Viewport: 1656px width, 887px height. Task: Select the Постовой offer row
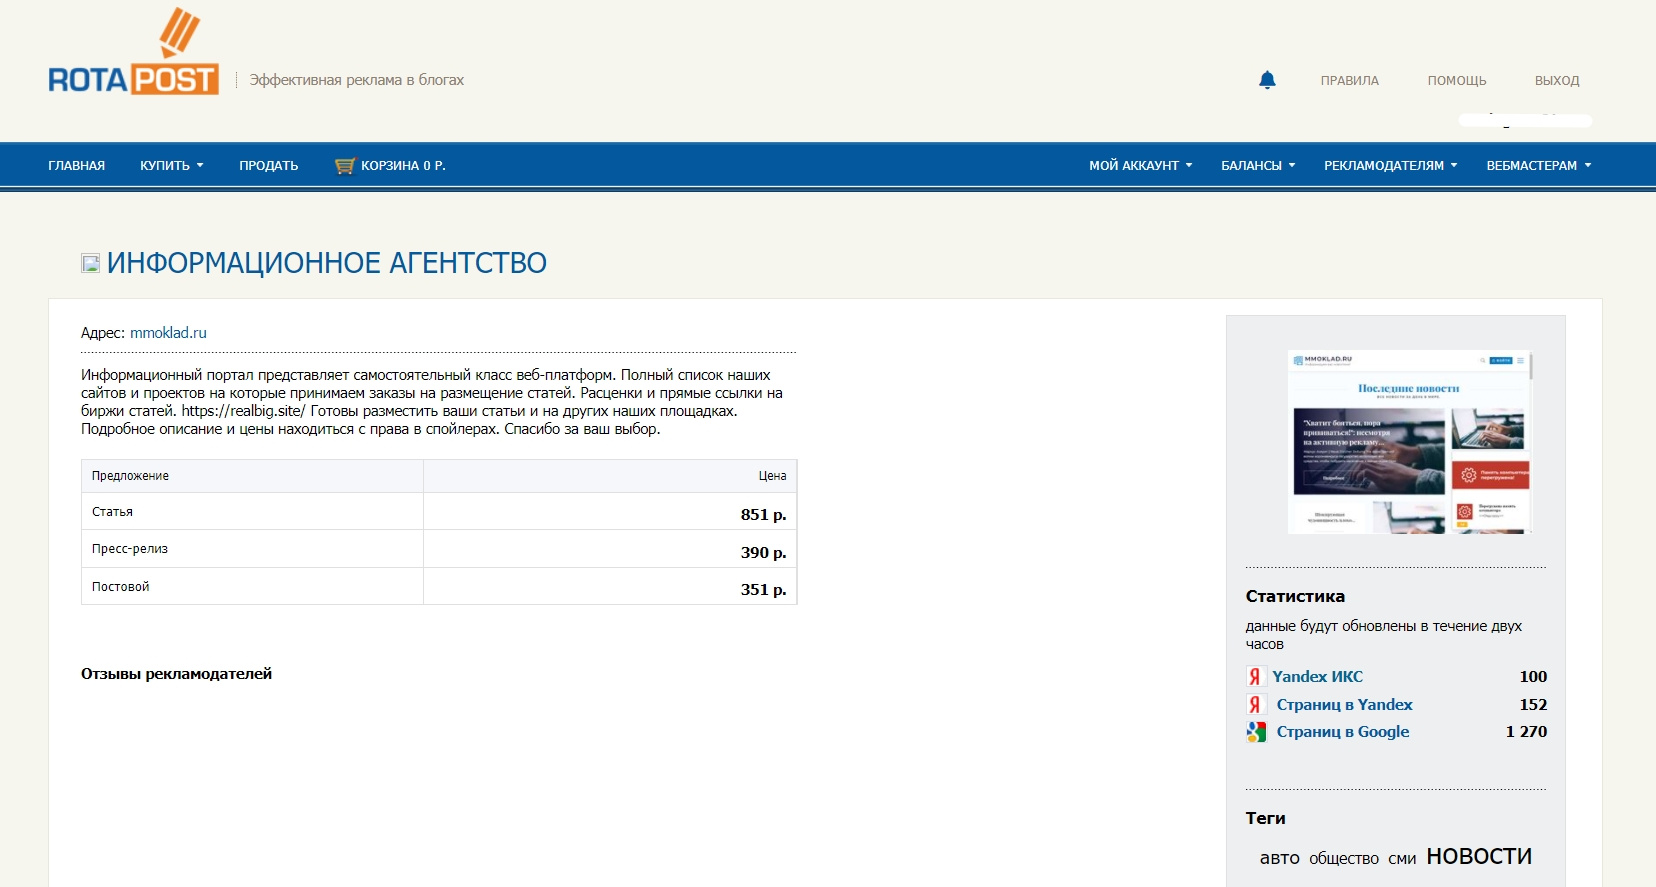click(439, 587)
